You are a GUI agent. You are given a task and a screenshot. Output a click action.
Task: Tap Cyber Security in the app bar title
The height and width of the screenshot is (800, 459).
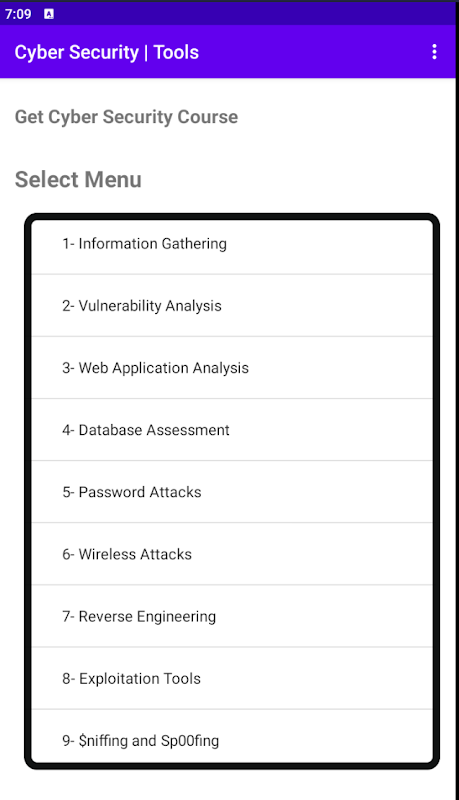coord(76,53)
